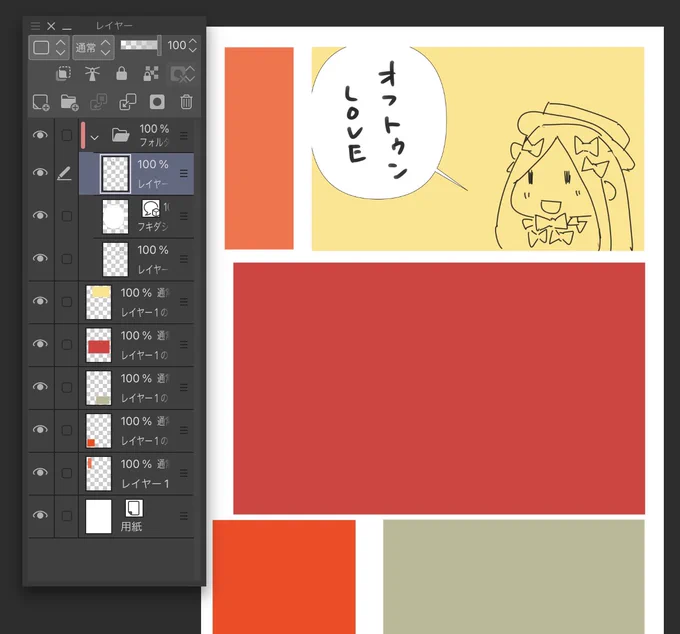Toggle the mask enable icon
Viewport: 680px width, 634px height.
(178, 74)
